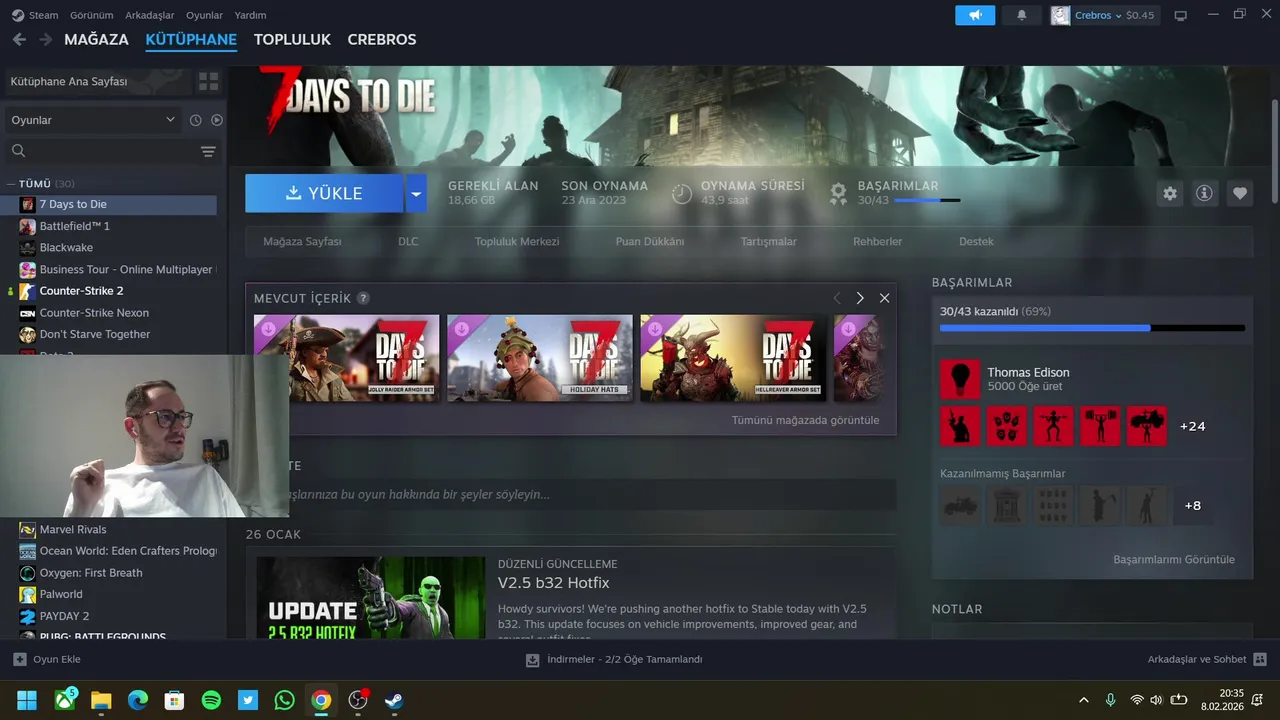Switch library to grid collections view
Screen dimensions: 1280x720
tap(208, 81)
